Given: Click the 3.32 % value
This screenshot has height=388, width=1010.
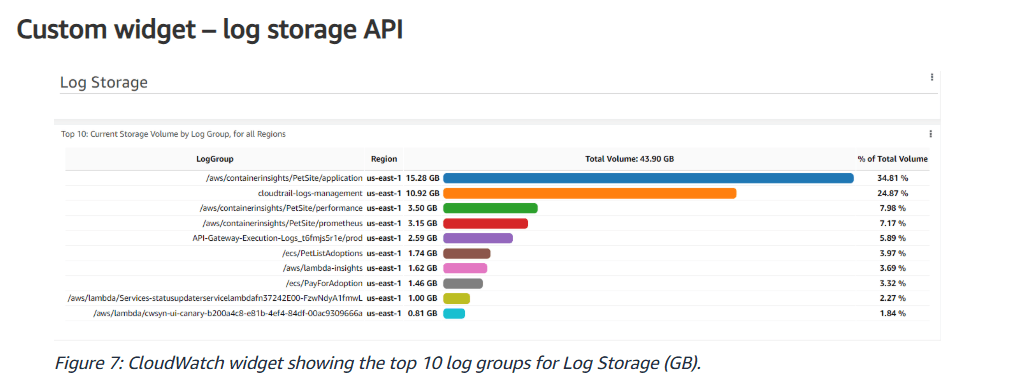Looking at the screenshot, I should pos(893,283).
